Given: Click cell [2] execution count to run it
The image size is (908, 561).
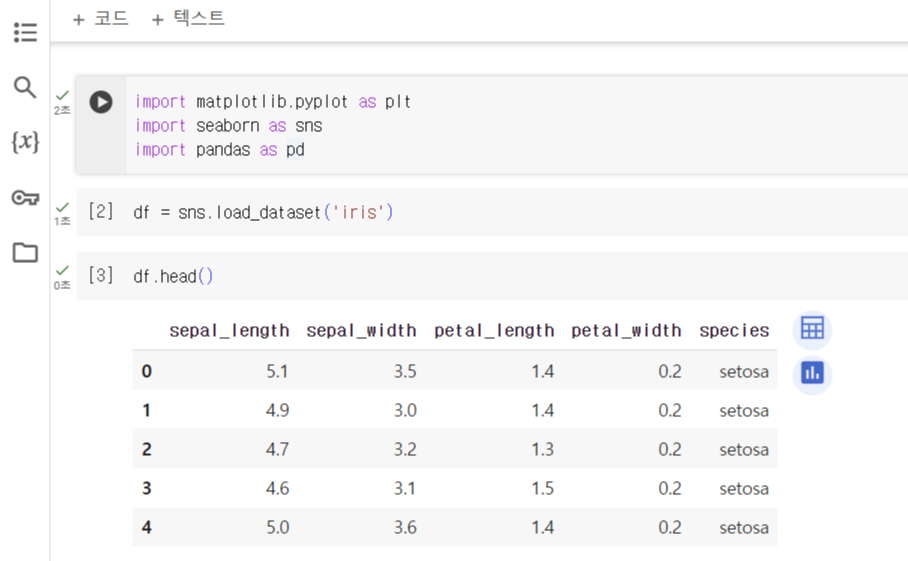Looking at the screenshot, I should (101, 211).
